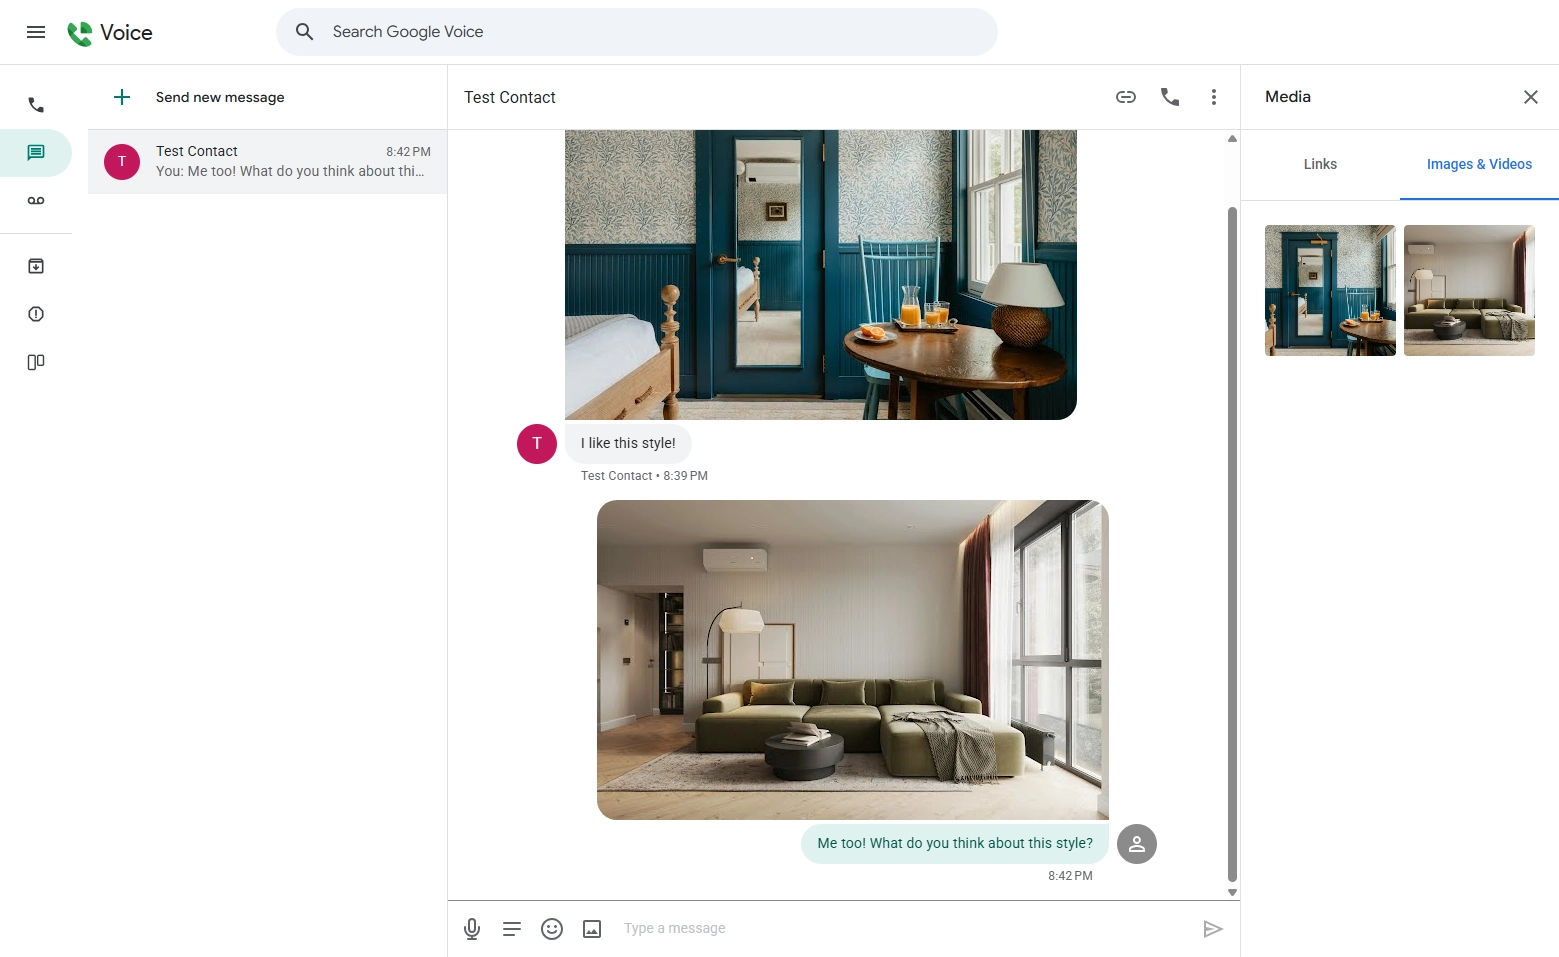Click the microphone audio message icon

[472, 929]
